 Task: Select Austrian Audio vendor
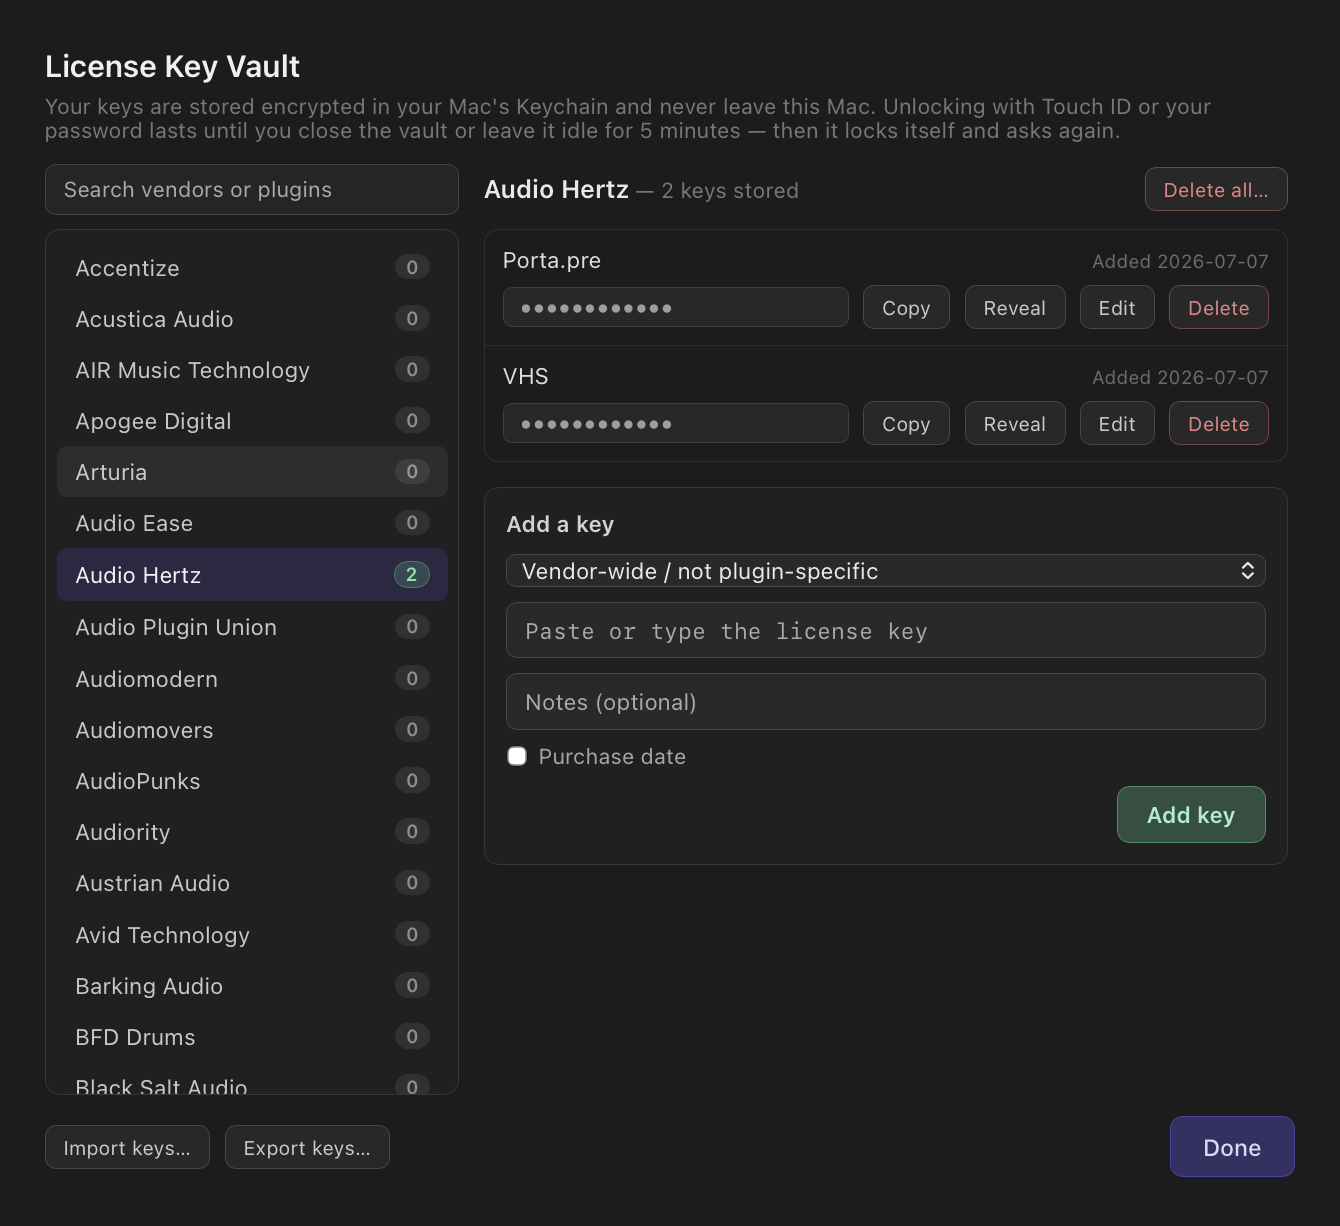pos(252,883)
